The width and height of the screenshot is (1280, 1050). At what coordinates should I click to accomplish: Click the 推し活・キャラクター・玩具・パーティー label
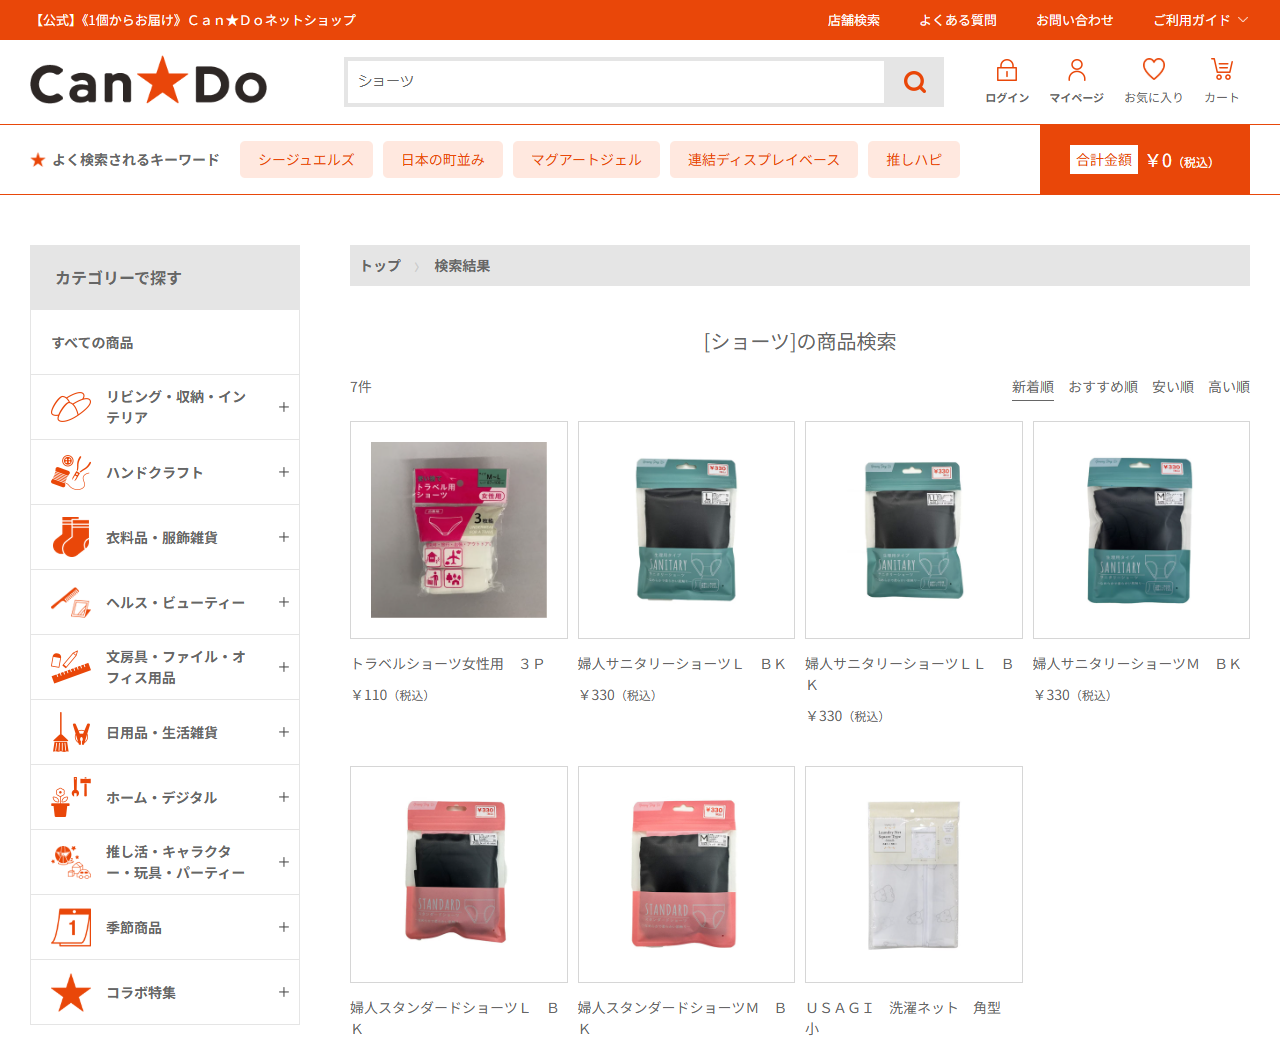(x=176, y=862)
